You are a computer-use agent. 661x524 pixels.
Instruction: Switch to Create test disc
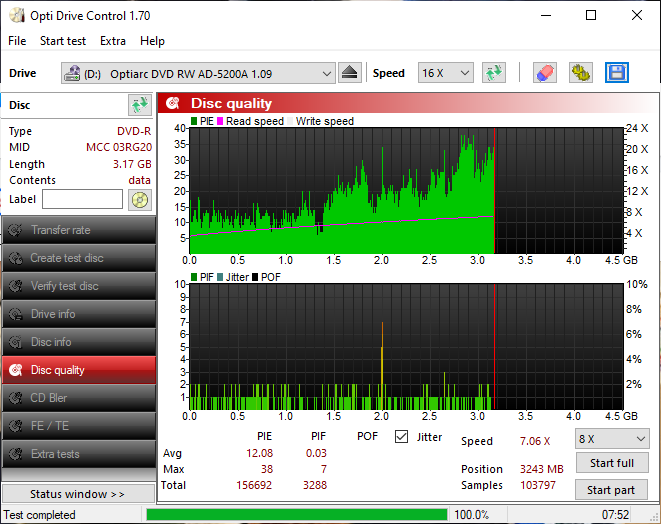(79, 258)
